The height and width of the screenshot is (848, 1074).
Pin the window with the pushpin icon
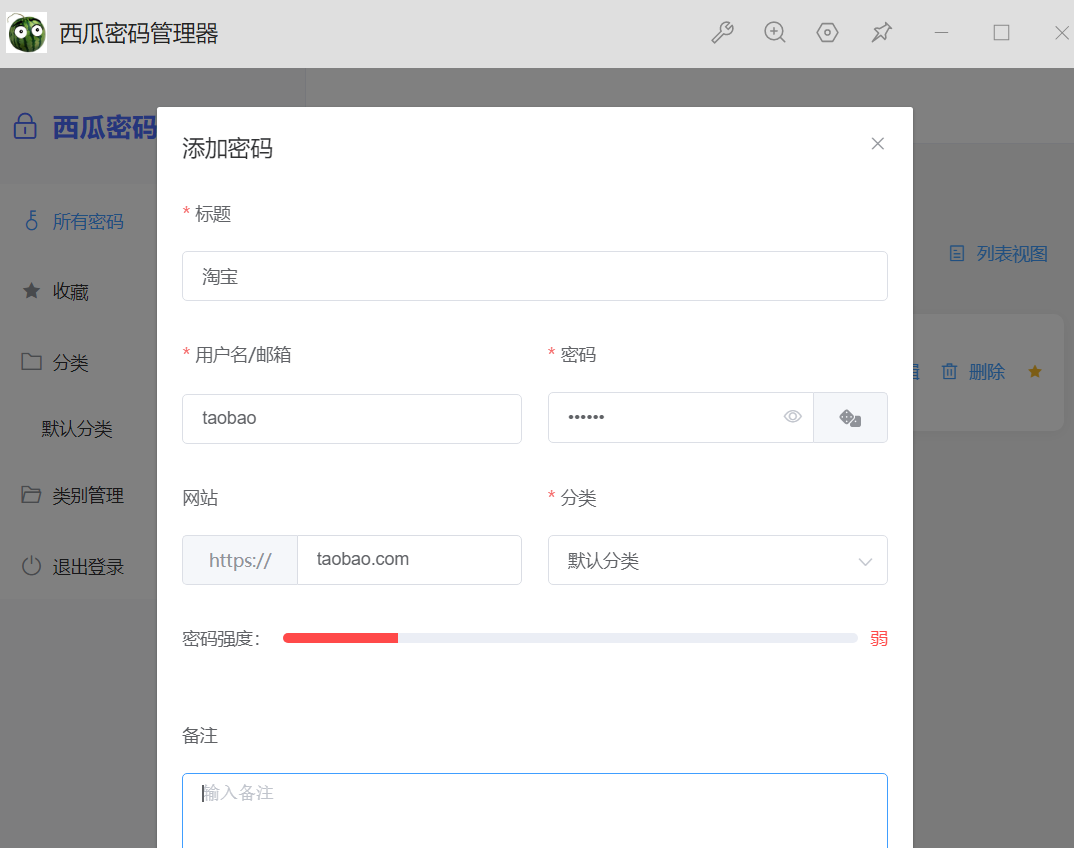(x=882, y=32)
